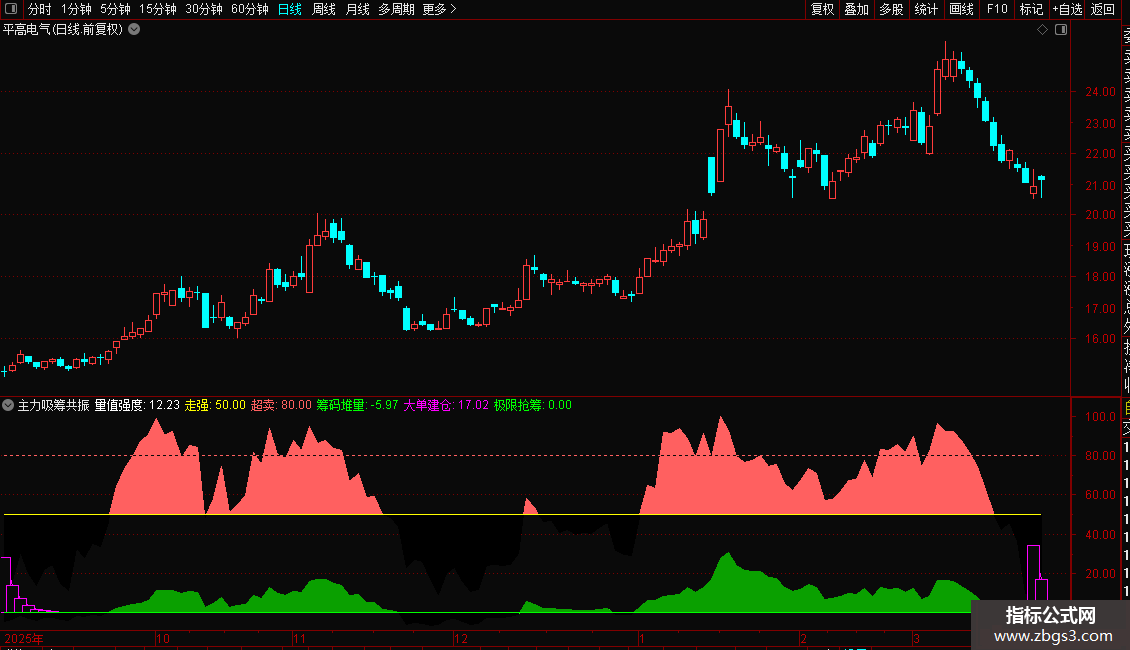Viewport: 1130px width, 650px height.
Task: Switch to 1分钟 period
Action: (x=76, y=9)
